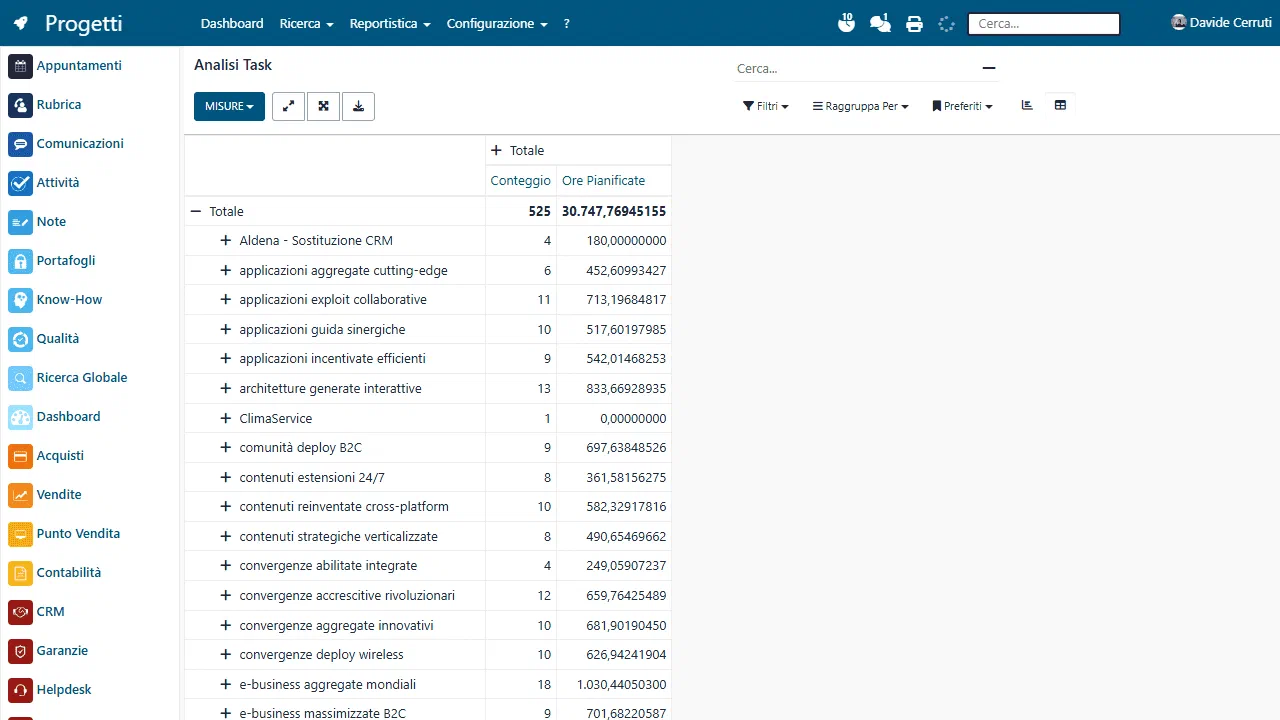Open the Preferiti dropdown
Image resolution: width=1280 pixels, height=720 pixels.
click(x=962, y=106)
